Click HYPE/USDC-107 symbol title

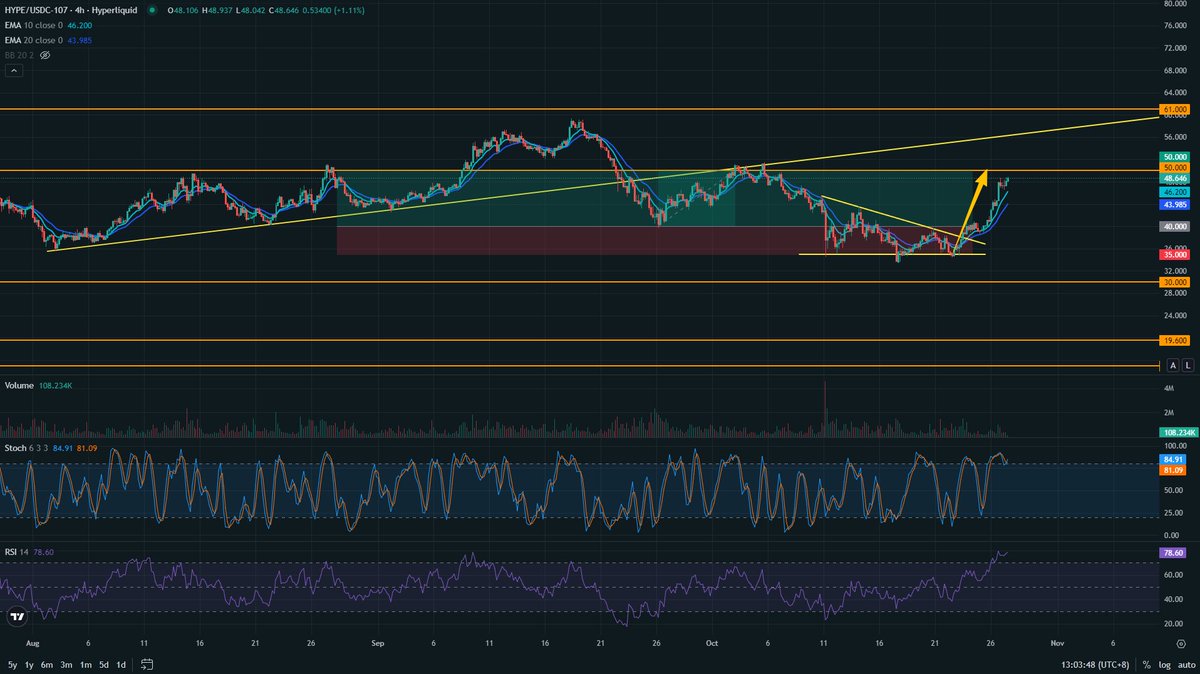[40, 12]
